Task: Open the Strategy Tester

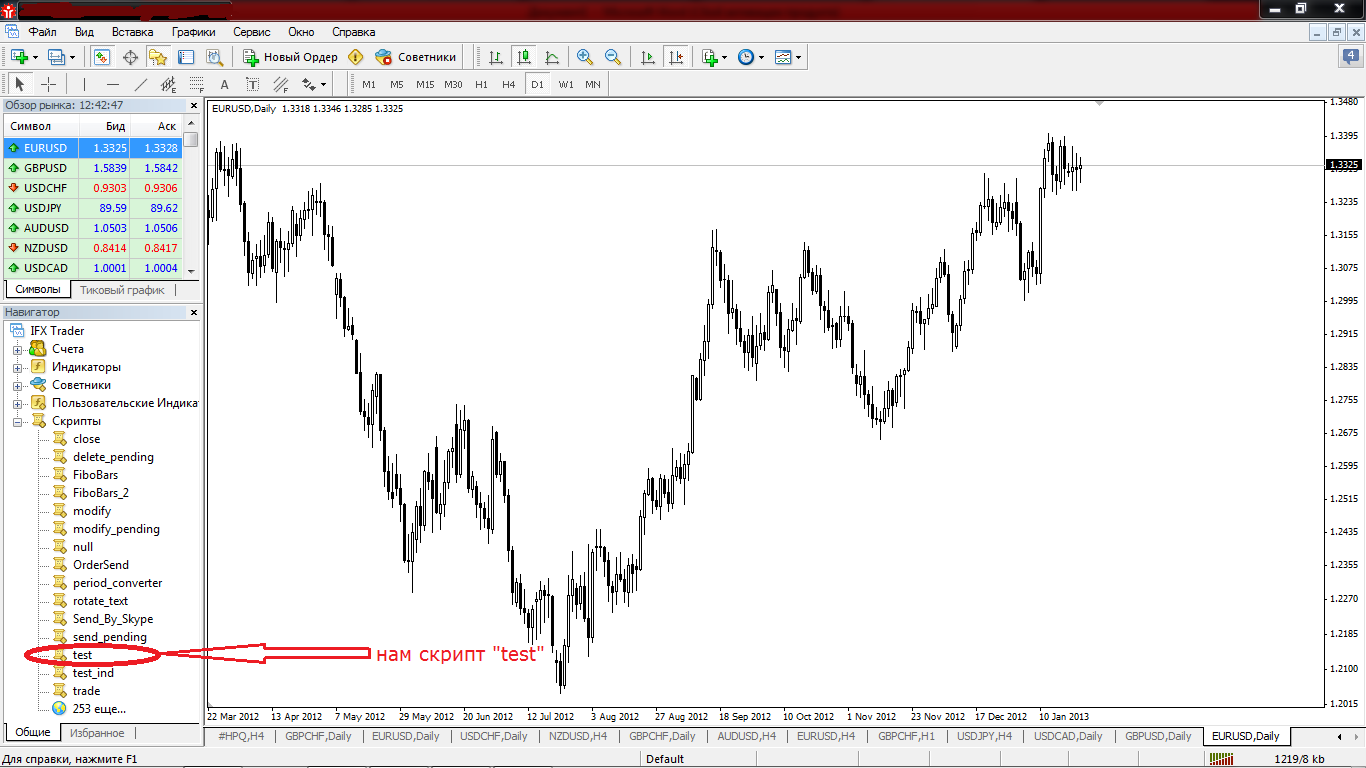Action: tap(213, 57)
